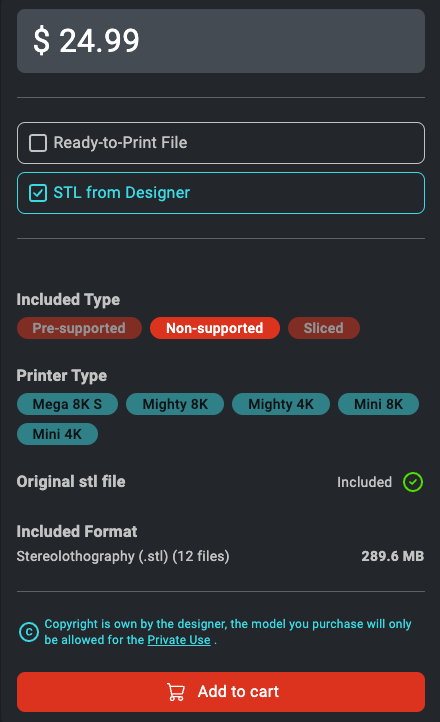Click the 289.6 MB file size
The height and width of the screenshot is (722, 440).
click(x=392, y=556)
